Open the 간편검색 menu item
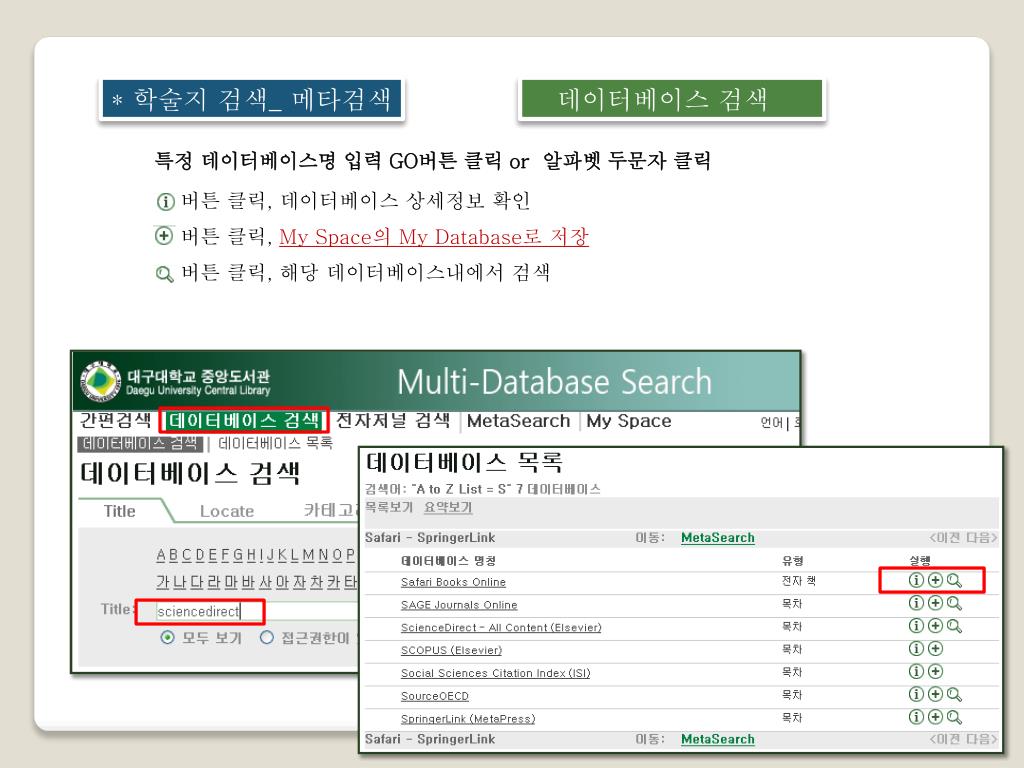Image resolution: width=1024 pixels, height=768 pixels. tap(116, 420)
